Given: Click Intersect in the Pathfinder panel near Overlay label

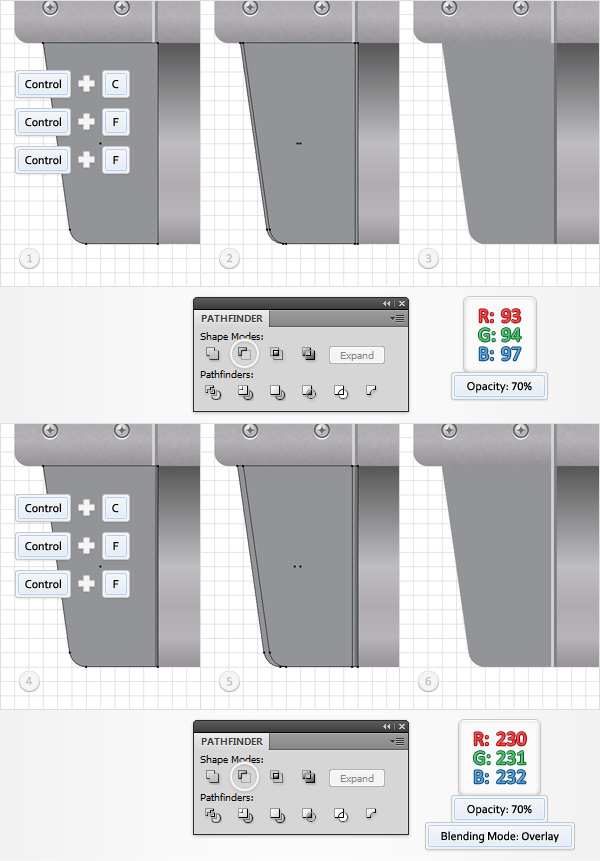Looking at the screenshot, I should click(x=277, y=777).
